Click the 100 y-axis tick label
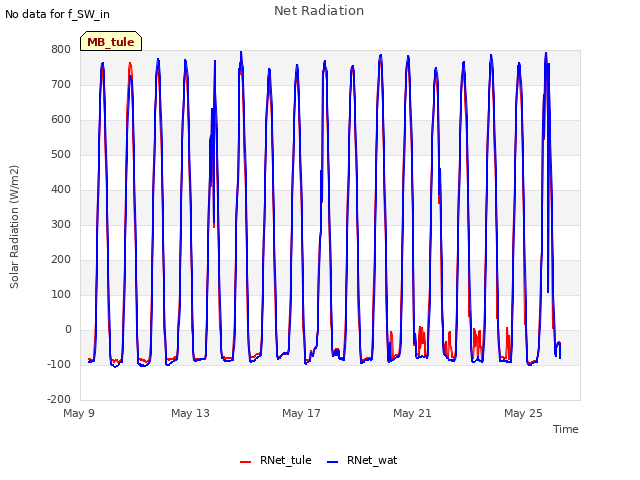 61,294
